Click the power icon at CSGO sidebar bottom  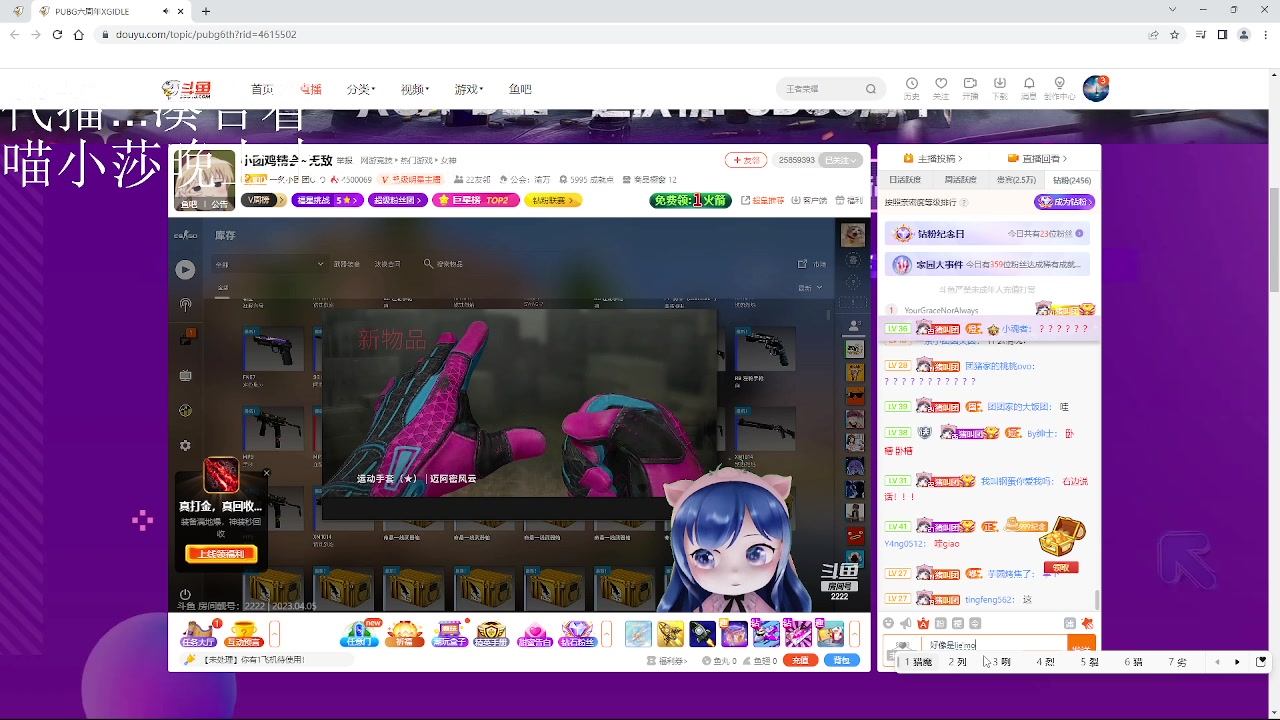click(x=185, y=594)
